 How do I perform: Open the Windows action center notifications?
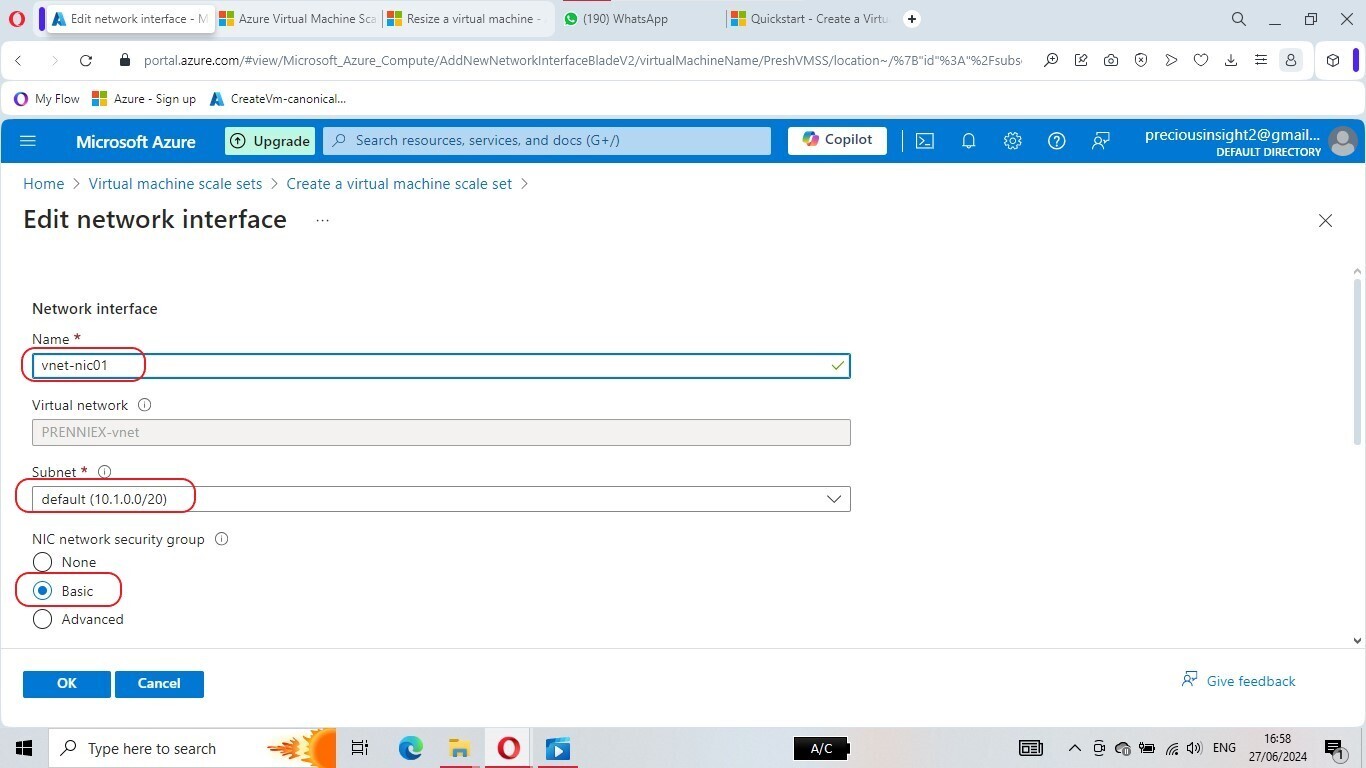(x=1334, y=748)
